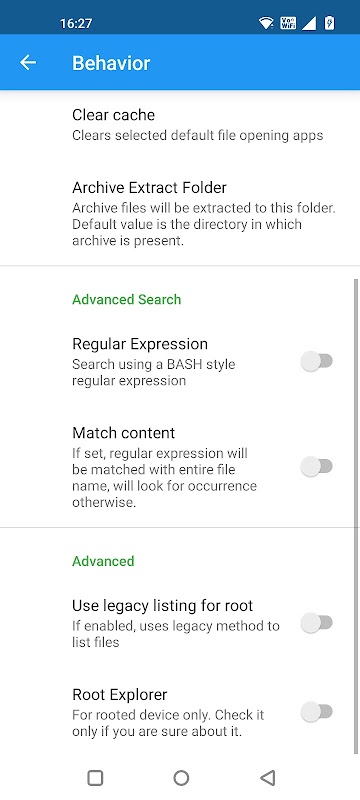Select the Root Explorer setting row
The image size is (360, 800).
[x=180, y=712]
